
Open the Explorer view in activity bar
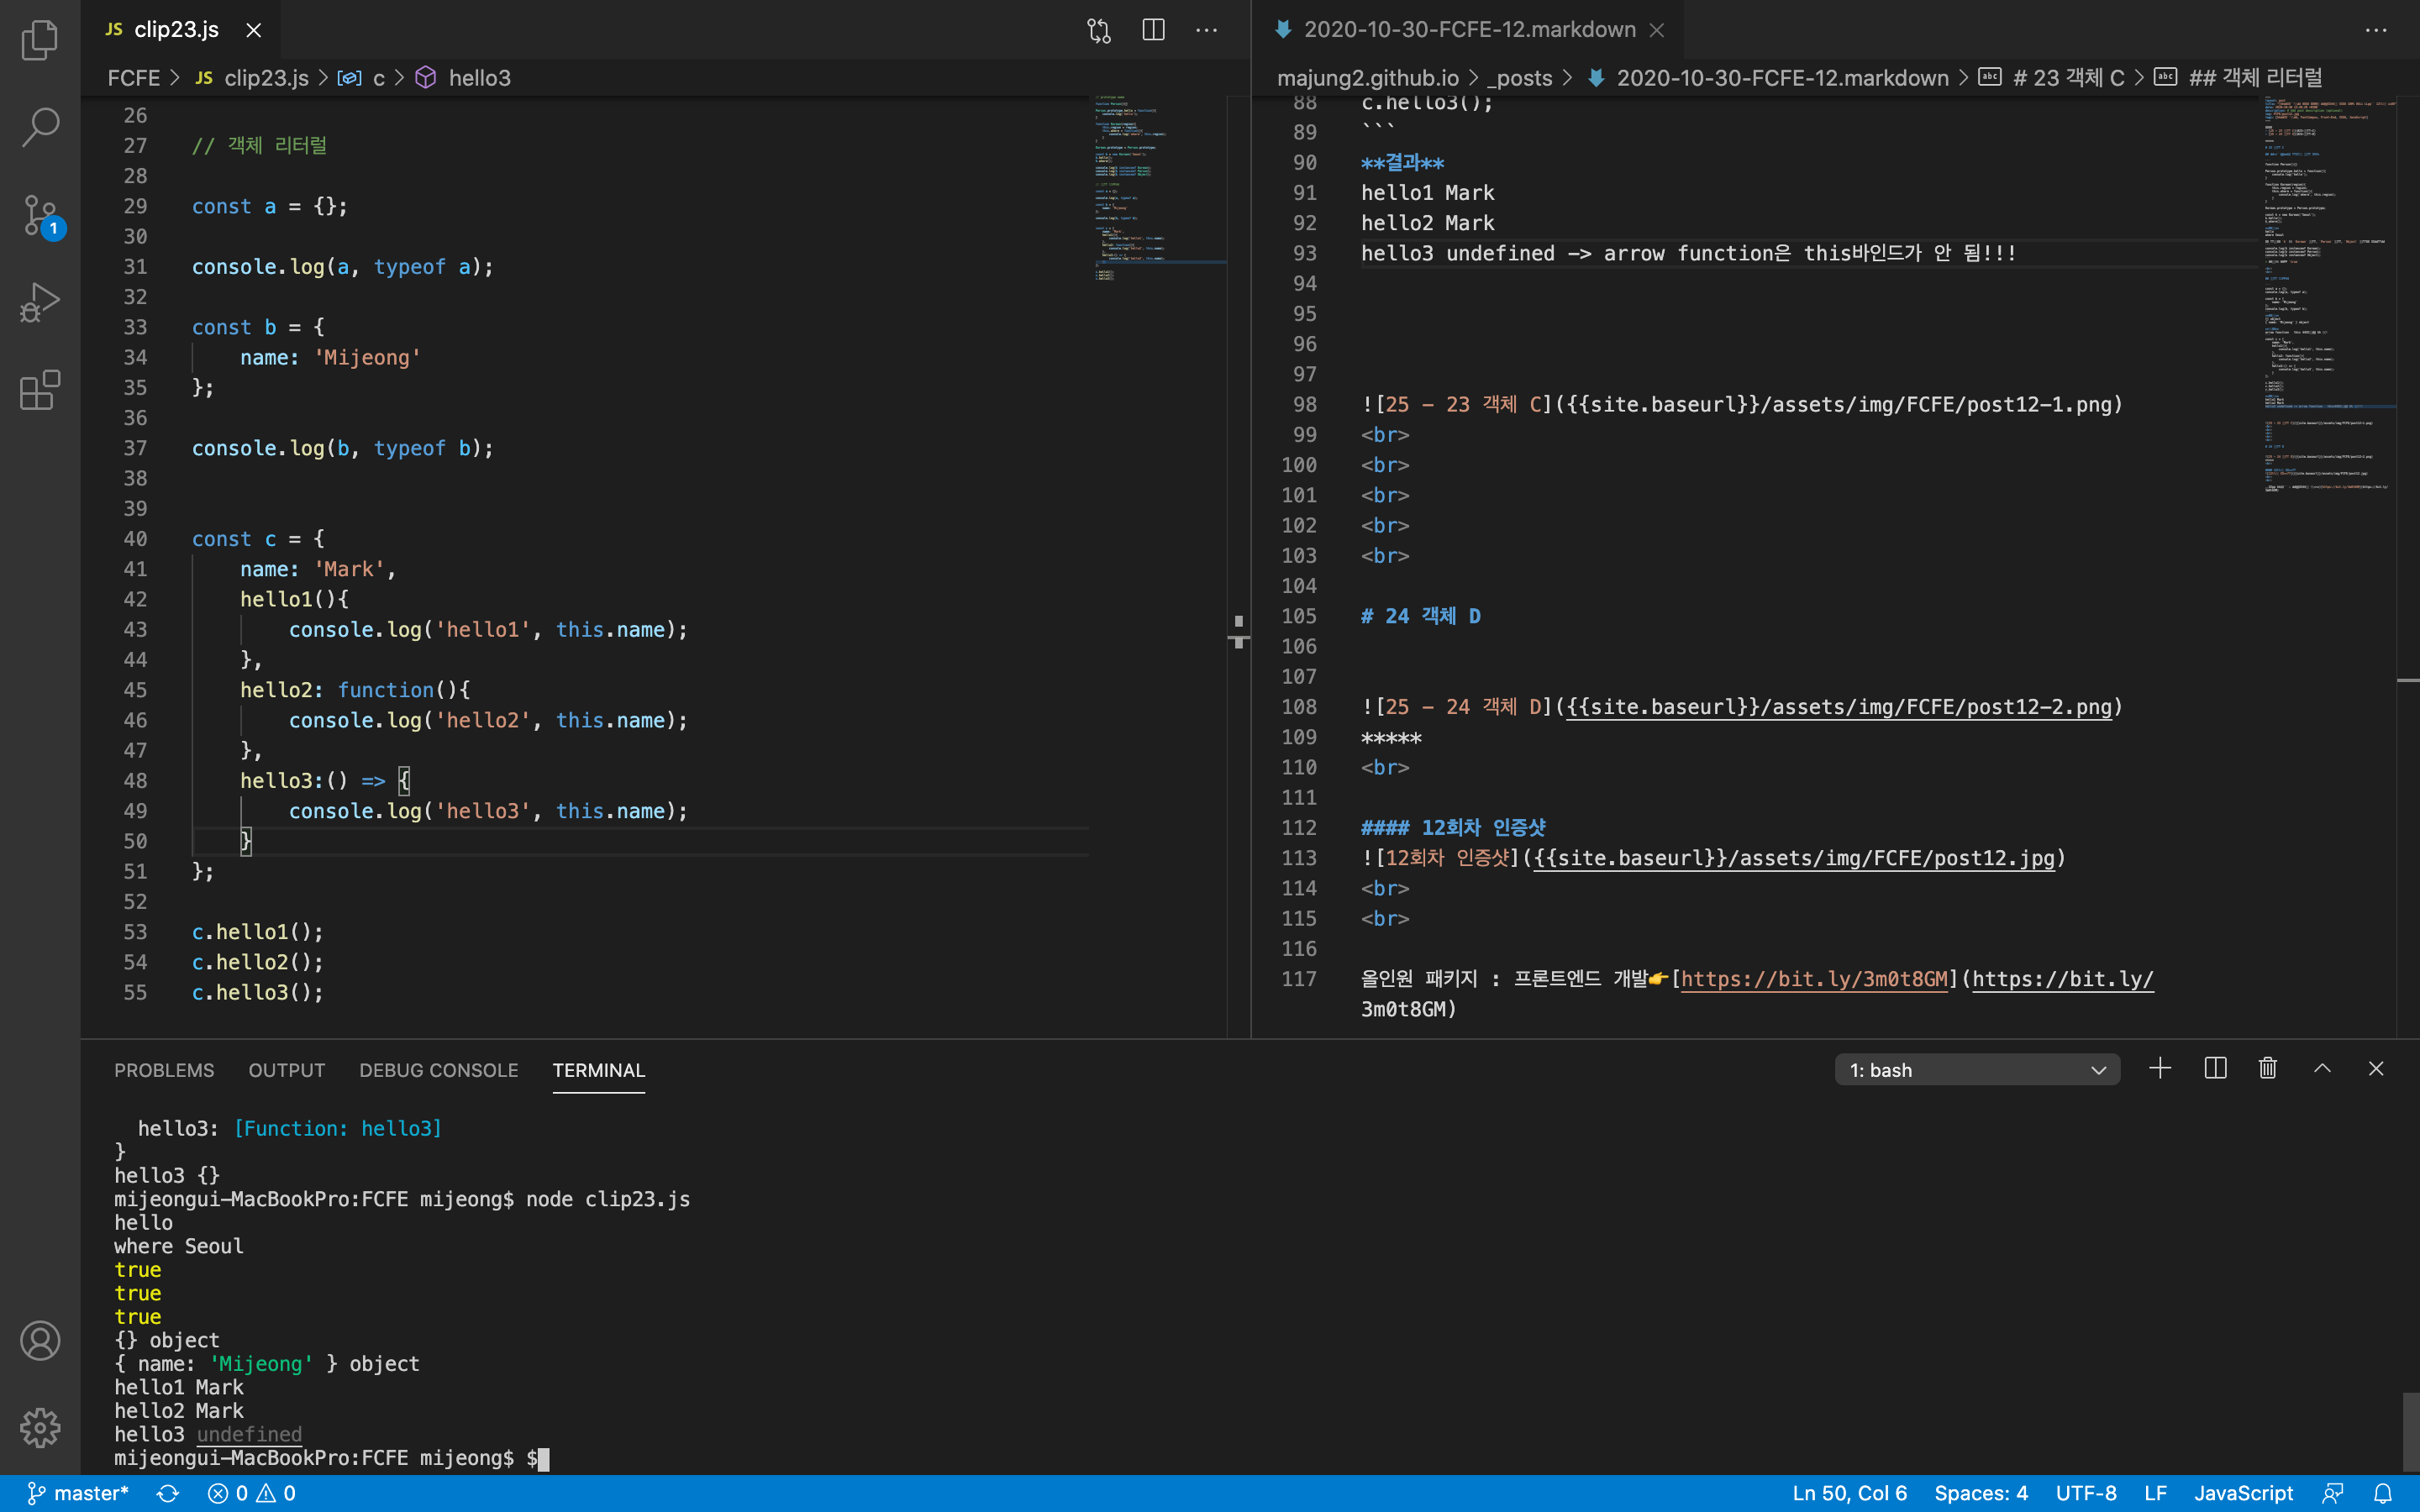click(x=40, y=40)
